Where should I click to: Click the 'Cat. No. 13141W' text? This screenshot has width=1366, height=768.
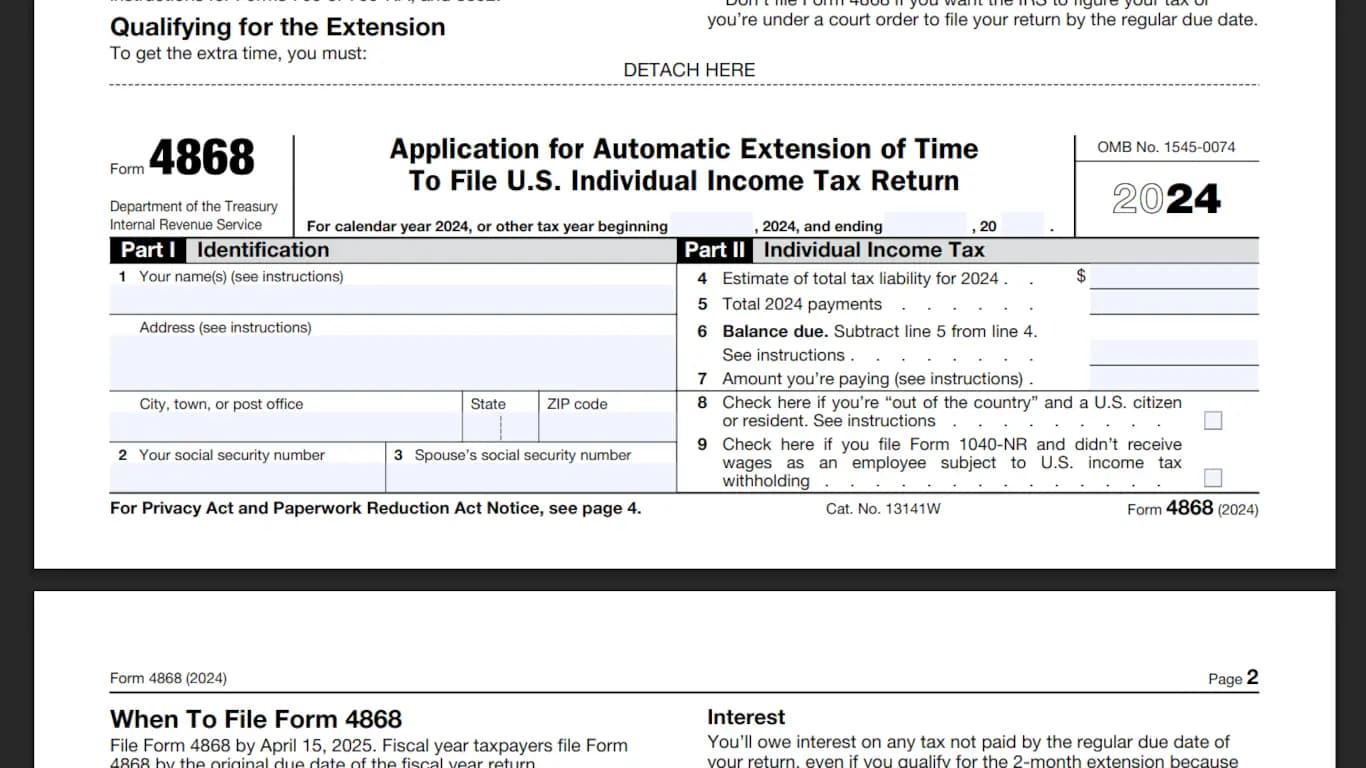tap(883, 508)
